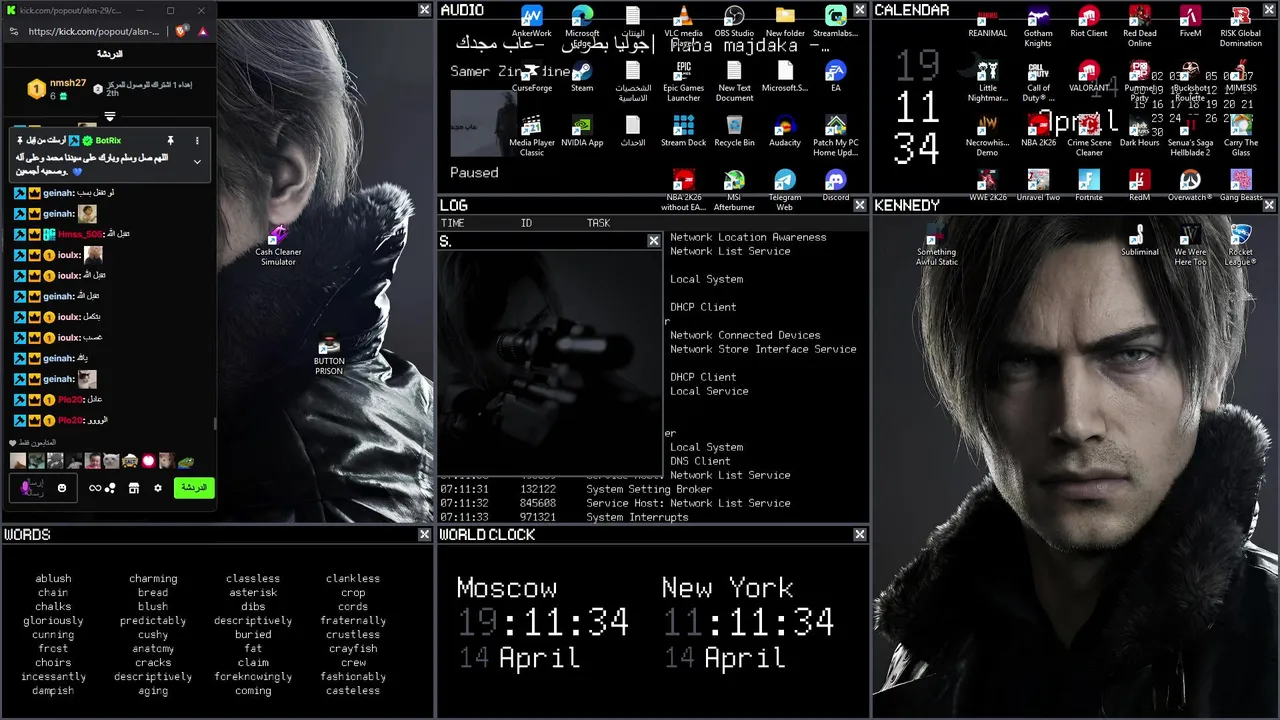
Task: Click the word 'gloriously' in WORDS panel
Action: pos(53,621)
